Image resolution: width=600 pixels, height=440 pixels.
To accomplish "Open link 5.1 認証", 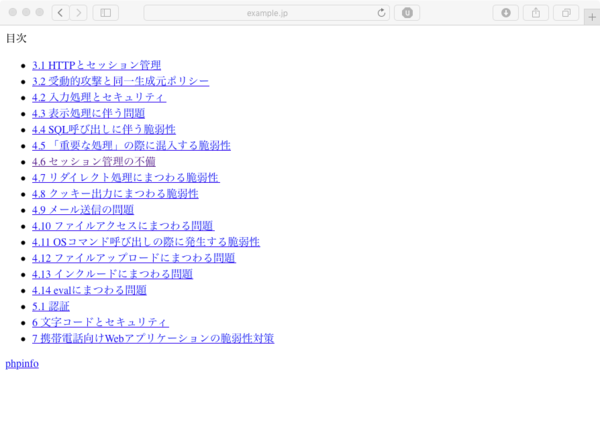I will (x=51, y=306).
